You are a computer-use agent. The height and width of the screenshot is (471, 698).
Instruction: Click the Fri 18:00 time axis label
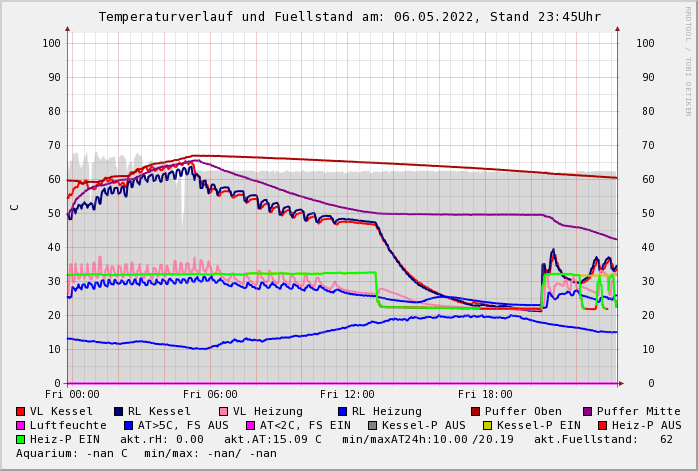coord(485,395)
